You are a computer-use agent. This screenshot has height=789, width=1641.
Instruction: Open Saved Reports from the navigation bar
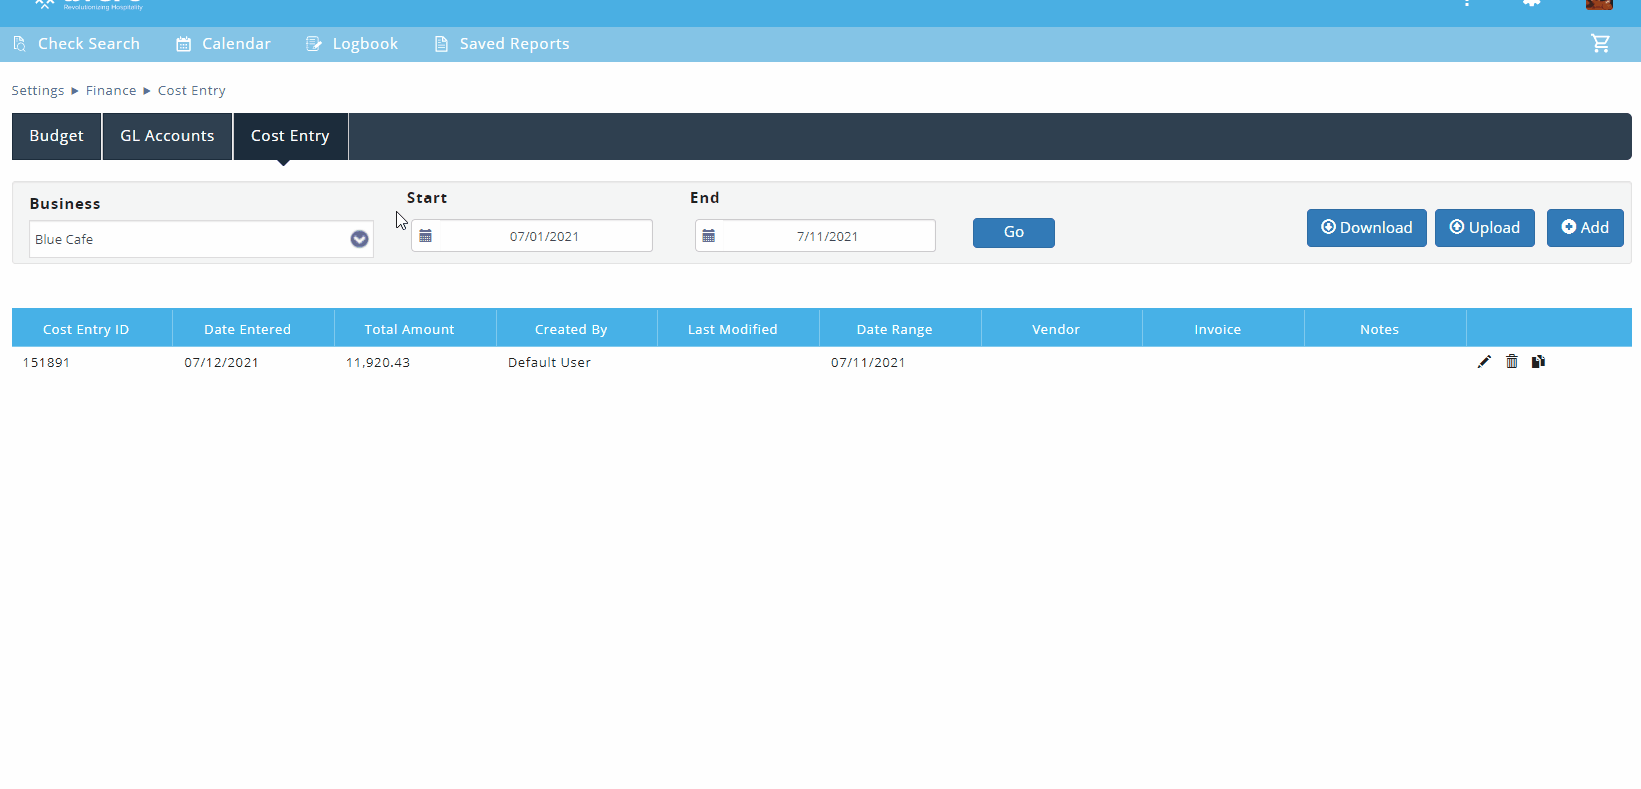502,44
